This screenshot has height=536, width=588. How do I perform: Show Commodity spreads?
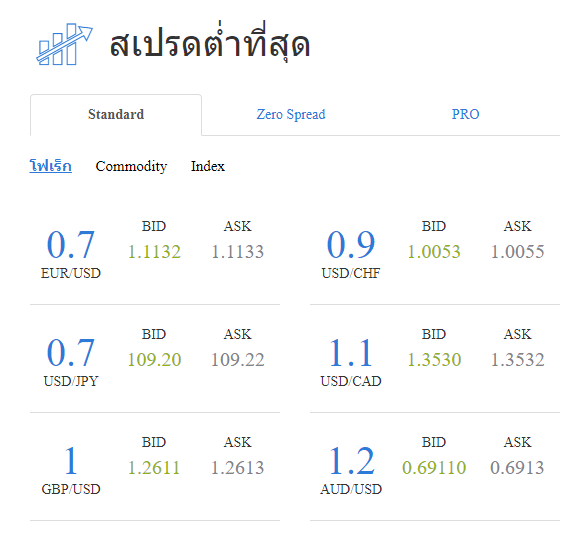(x=131, y=166)
